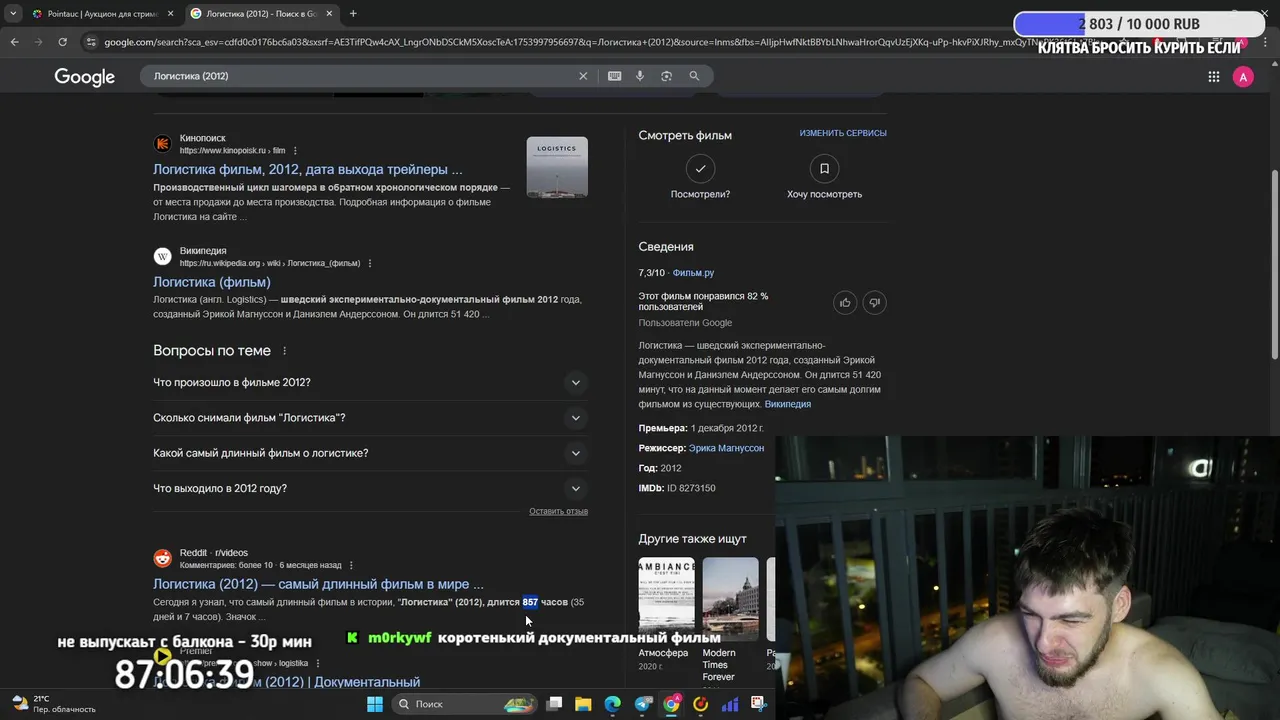Open Reddit result самый длинный фильм в мире
Screen dimensions: 1280x720
coord(318,584)
